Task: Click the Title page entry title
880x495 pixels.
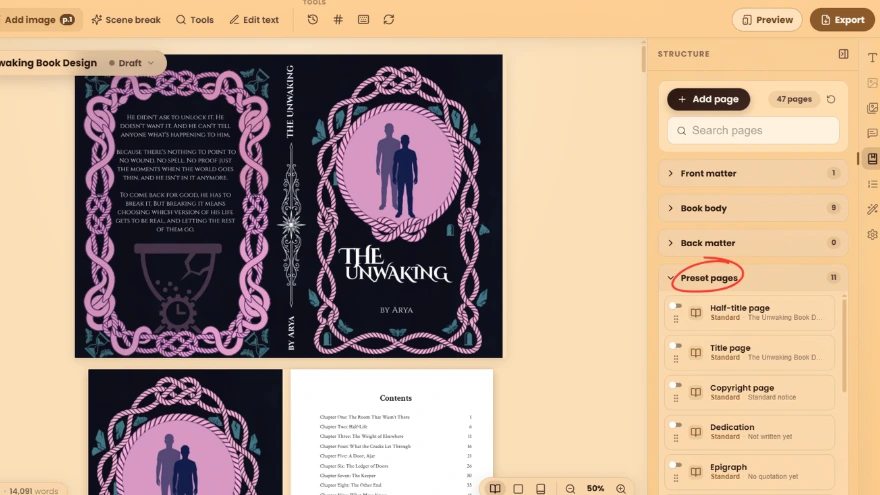Action: (x=730, y=348)
